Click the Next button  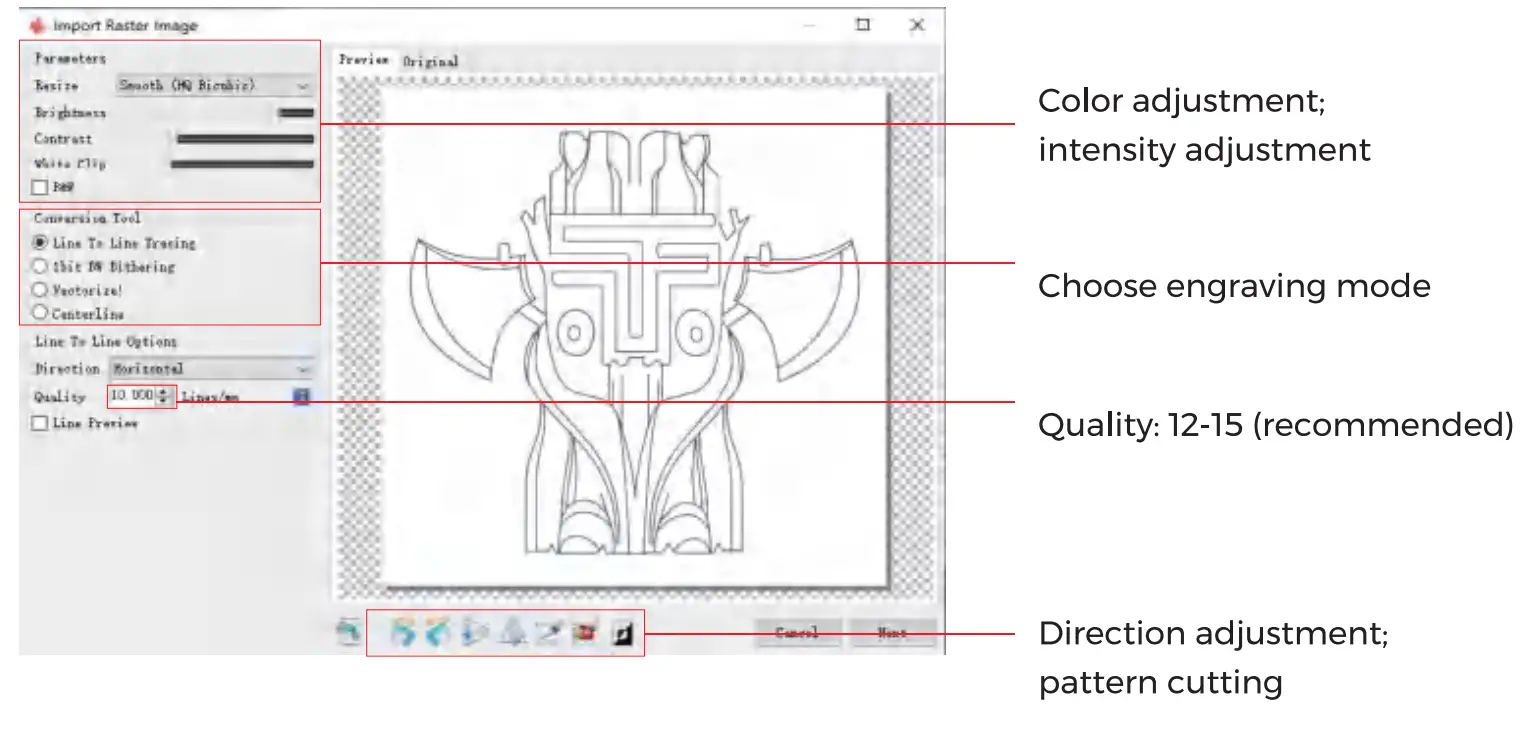[x=893, y=633]
